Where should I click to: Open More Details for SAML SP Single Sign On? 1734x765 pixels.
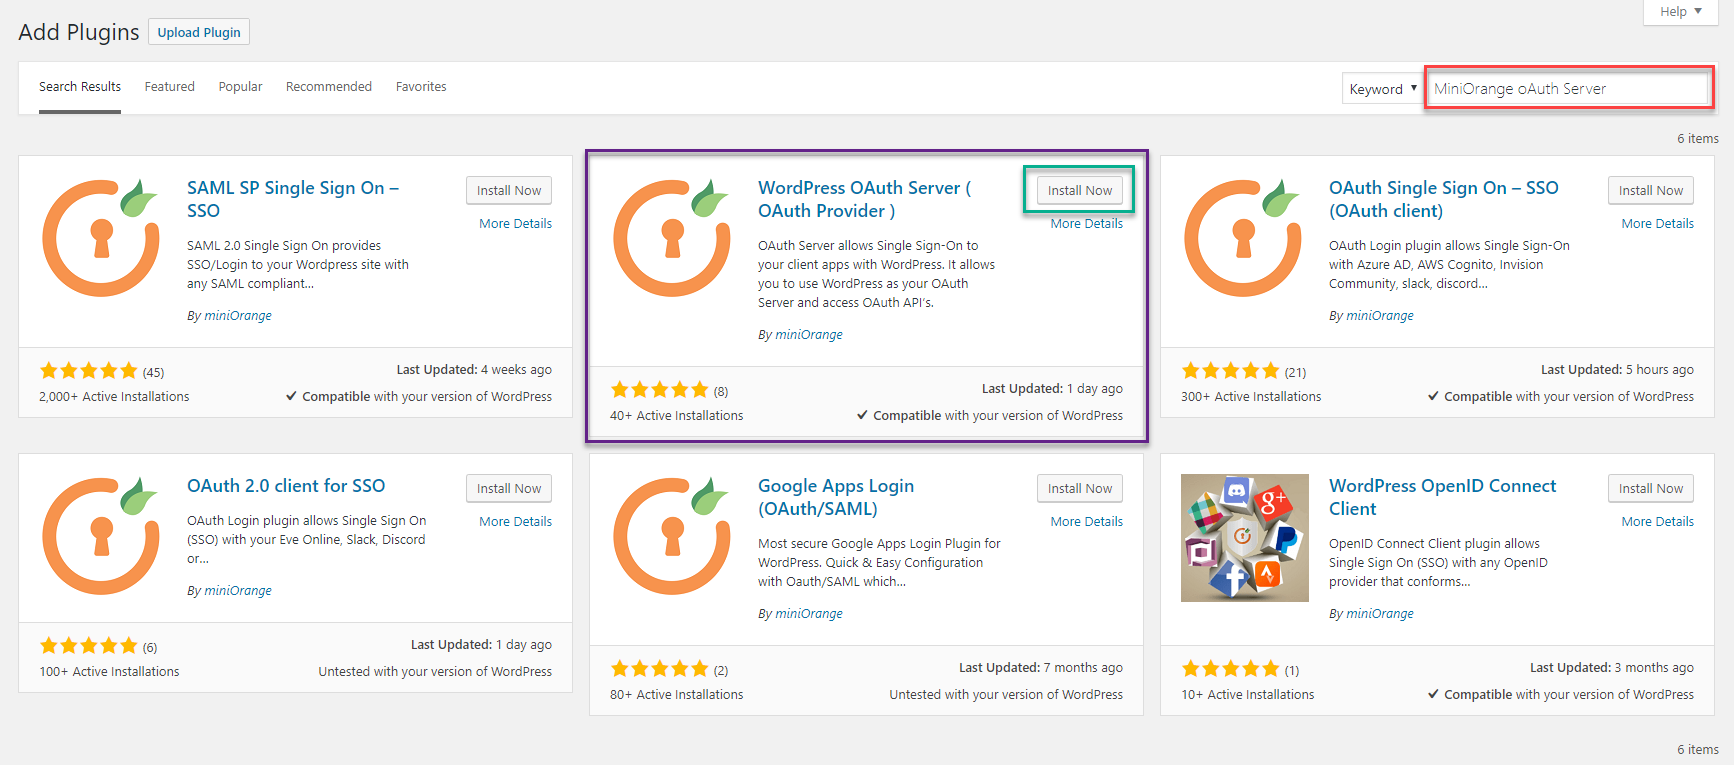coord(515,224)
